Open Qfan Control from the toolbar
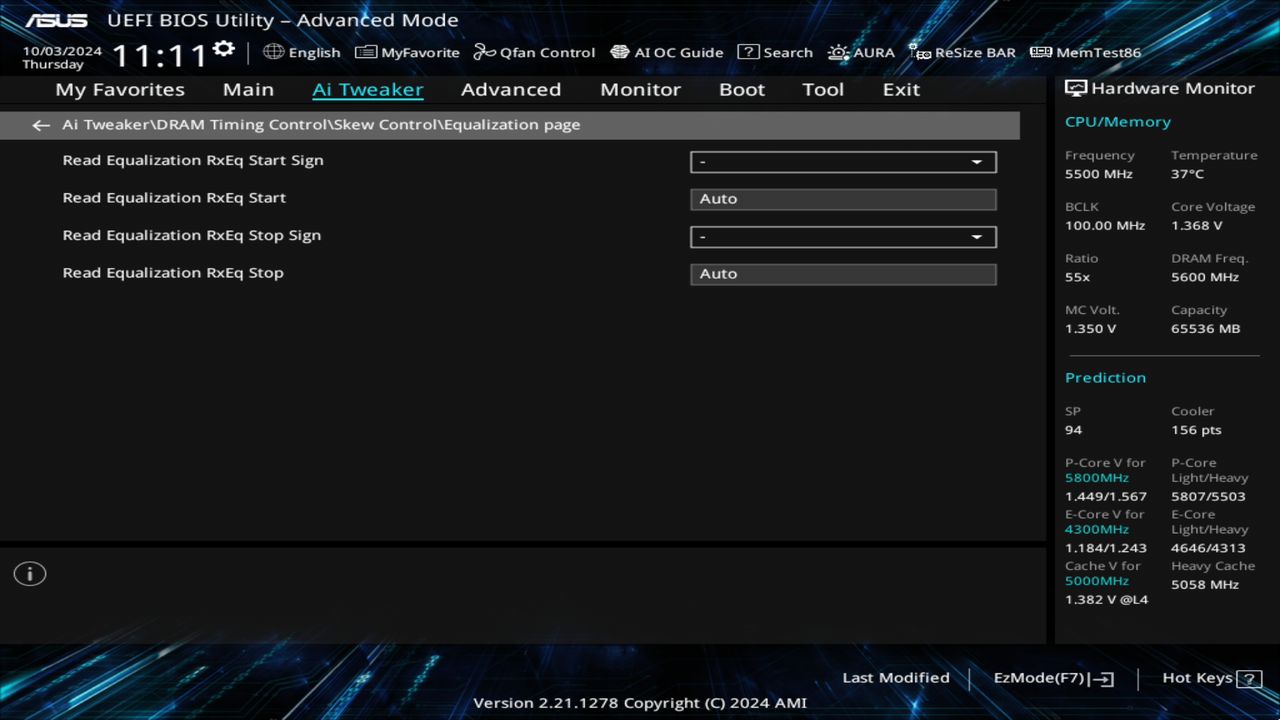 (x=534, y=52)
